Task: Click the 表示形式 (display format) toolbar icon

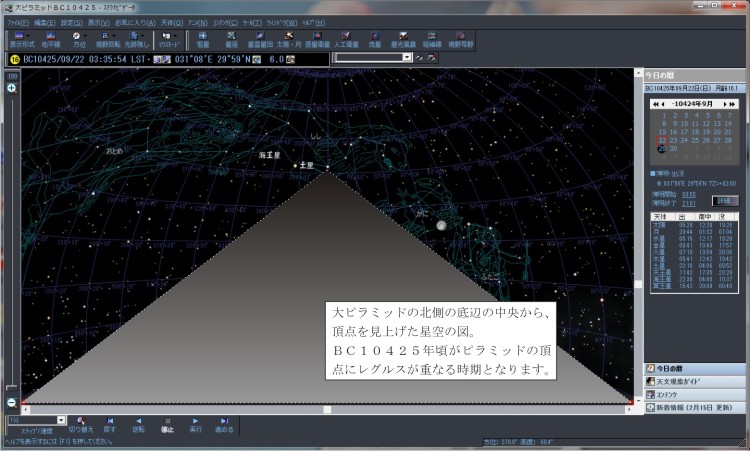Action: click(x=21, y=38)
